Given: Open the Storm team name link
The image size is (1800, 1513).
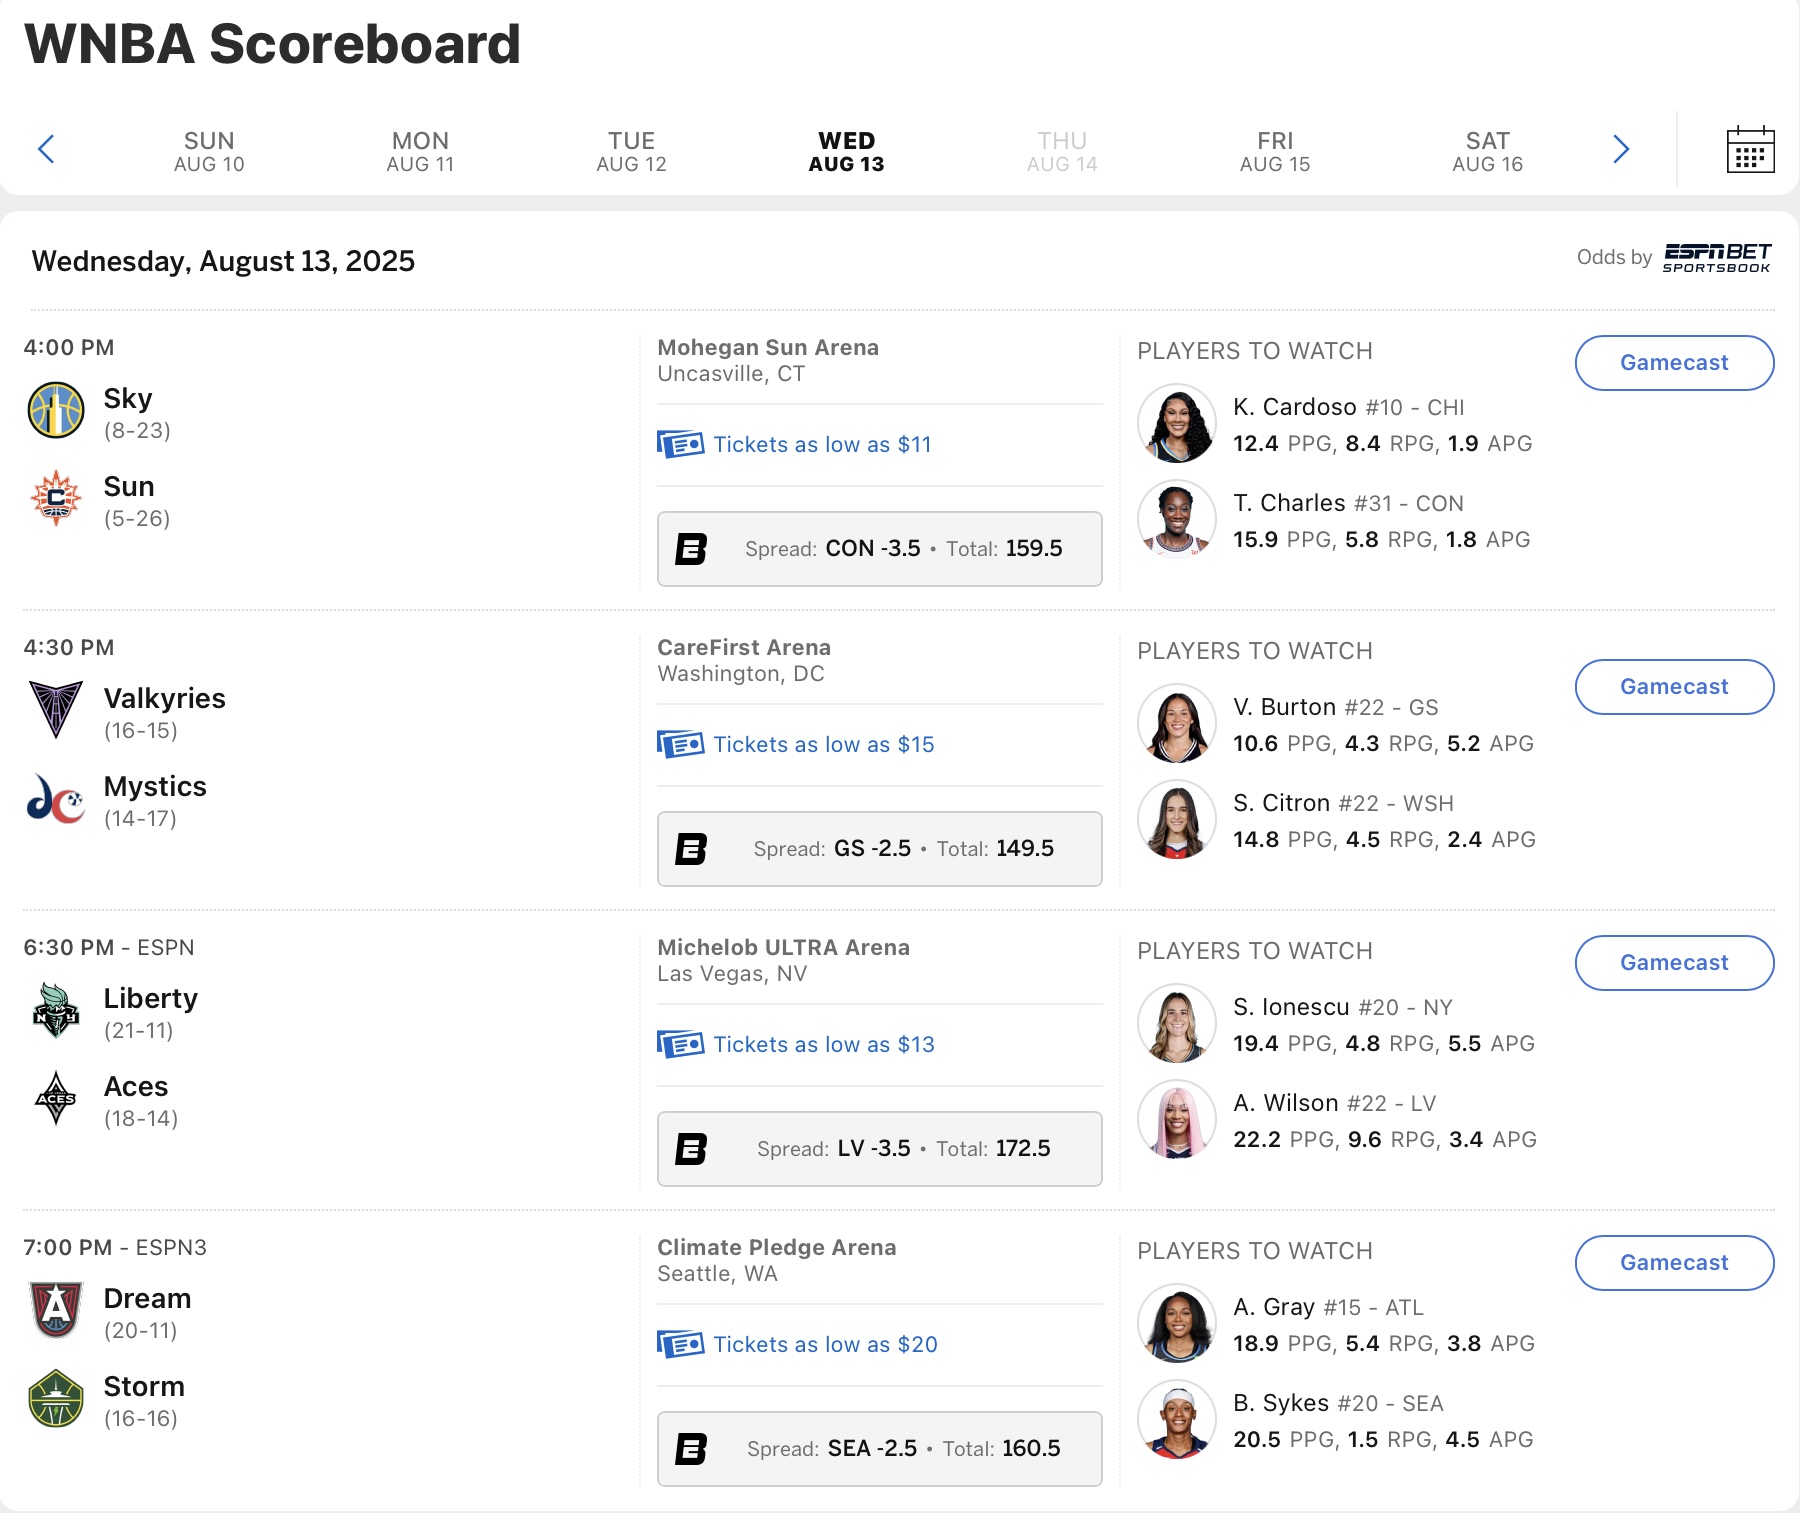Looking at the screenshot, I should coord(144,1386).
